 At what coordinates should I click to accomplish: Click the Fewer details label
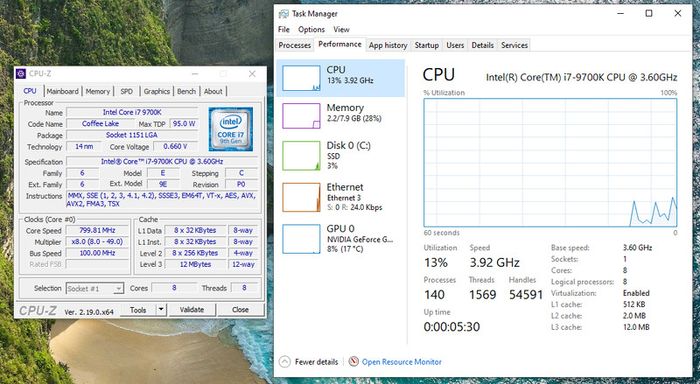click(316, 362)
